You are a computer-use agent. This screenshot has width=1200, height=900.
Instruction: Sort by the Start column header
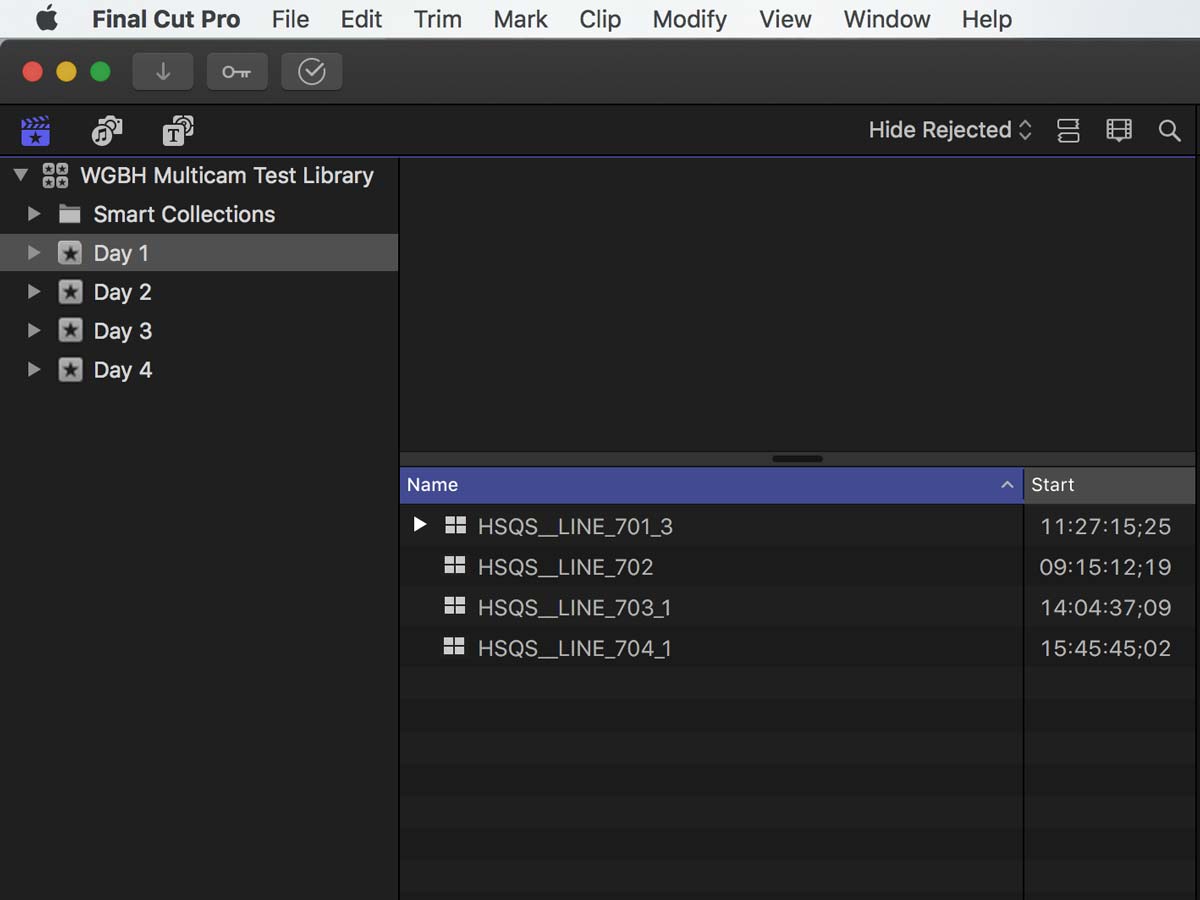(1109, 485)
